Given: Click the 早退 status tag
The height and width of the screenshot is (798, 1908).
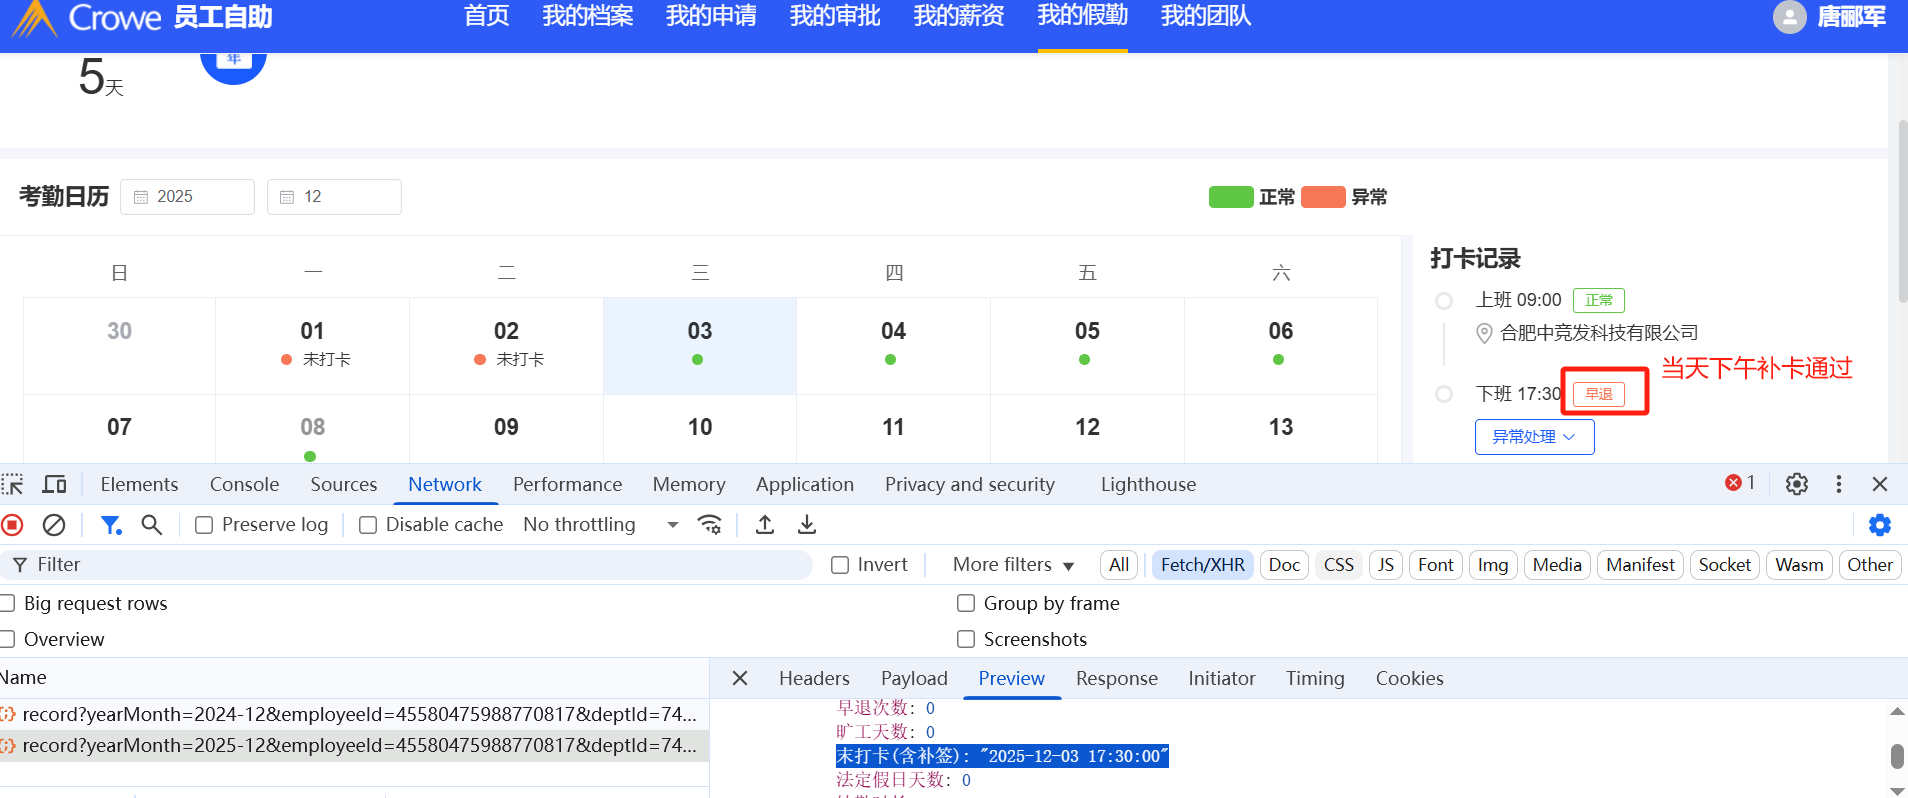Looking at the screenshot, I should [x=1599, y=394].
